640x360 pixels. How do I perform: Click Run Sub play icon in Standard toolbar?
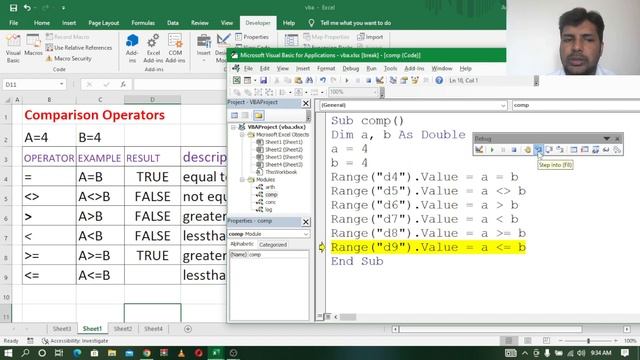pyautogui.click(x=347, y=80)
